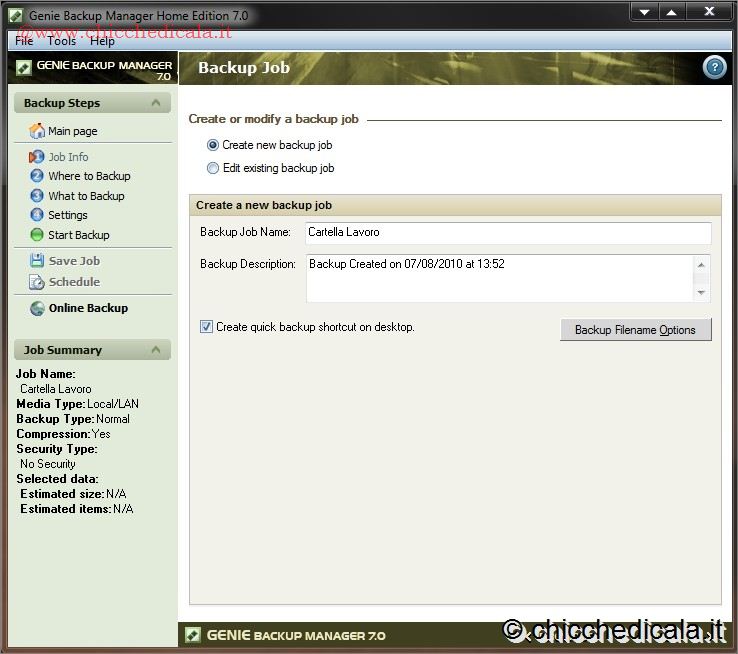
Task: Collapse the Job Summary panel
Action: click(x=156, y=350)
